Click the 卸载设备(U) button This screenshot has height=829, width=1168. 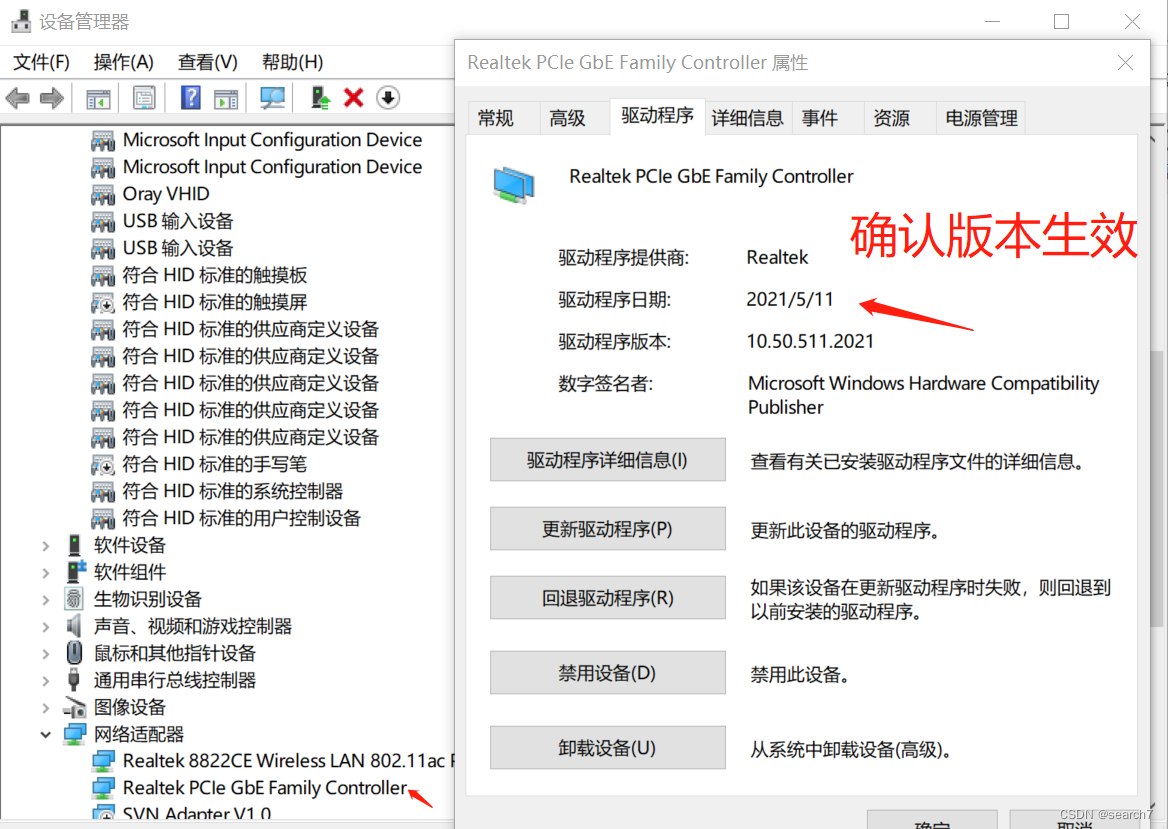click(608, 748)
